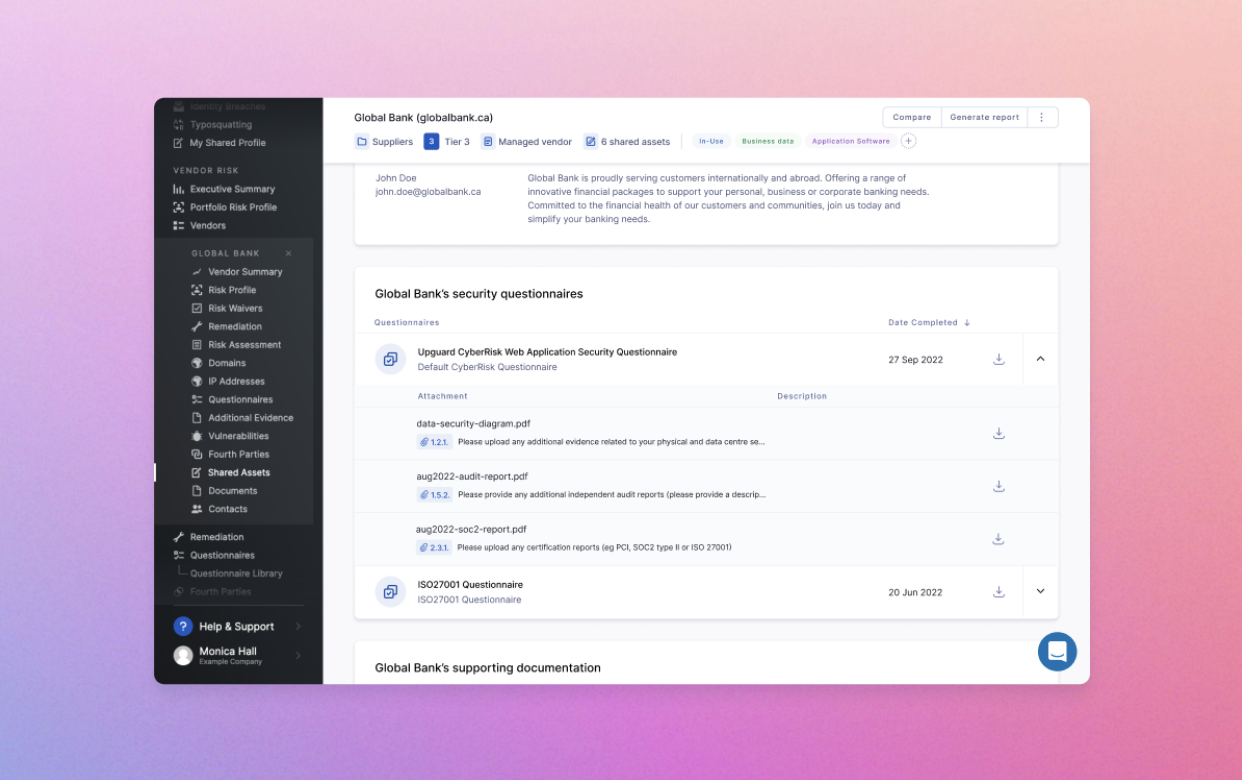The height and width of the screenshot is (780, 1242).
Task: Download the Upguard CyberRisk questionnaire
Action: (998, 359)
